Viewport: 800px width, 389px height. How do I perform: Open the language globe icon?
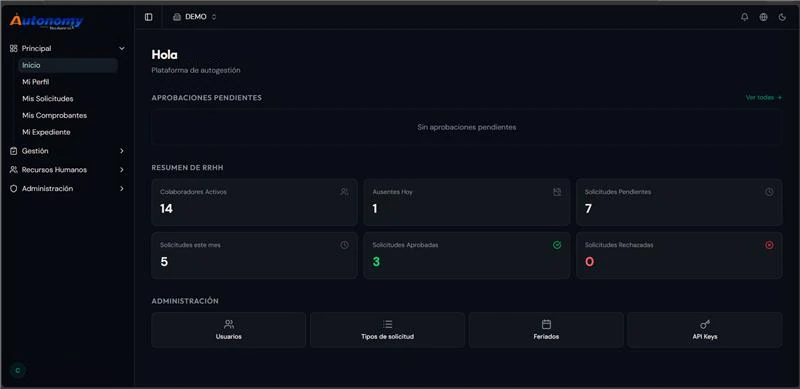point(763,17)
